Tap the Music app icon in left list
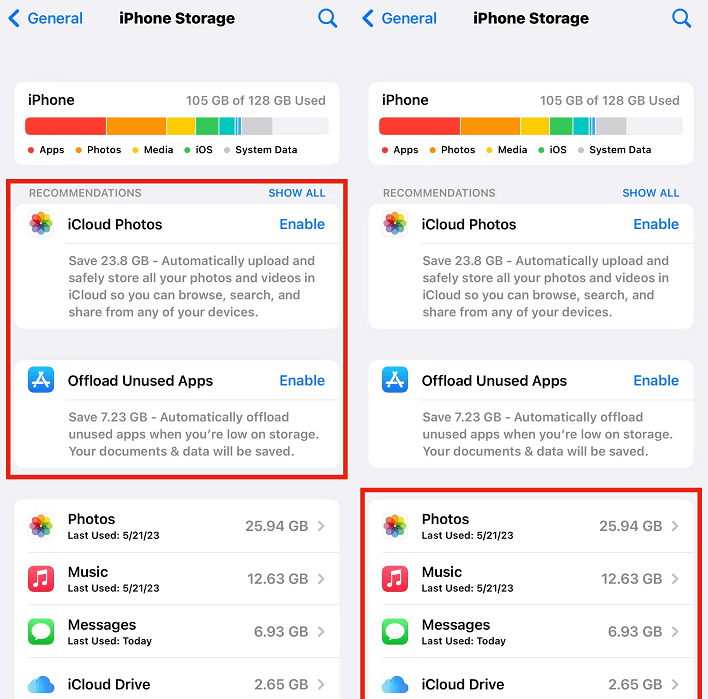Screen dimensions: 708x699 coord(41,578)
